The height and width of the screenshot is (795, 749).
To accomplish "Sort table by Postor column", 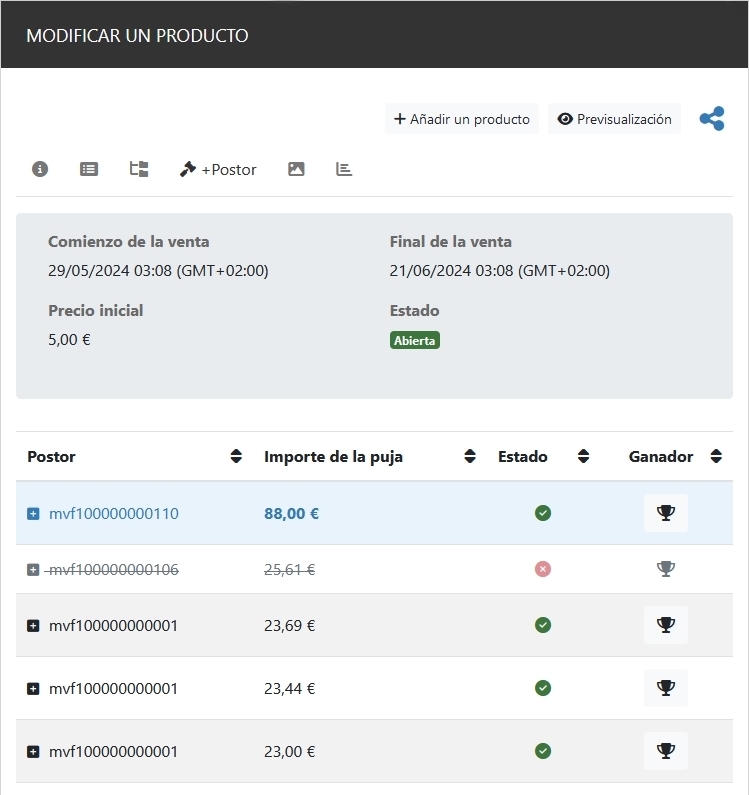I will coord(236,456).
